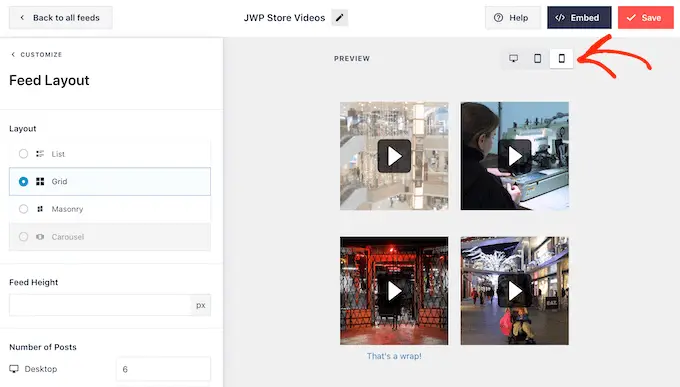Go back to the Customize menu

tap(36, 55)
